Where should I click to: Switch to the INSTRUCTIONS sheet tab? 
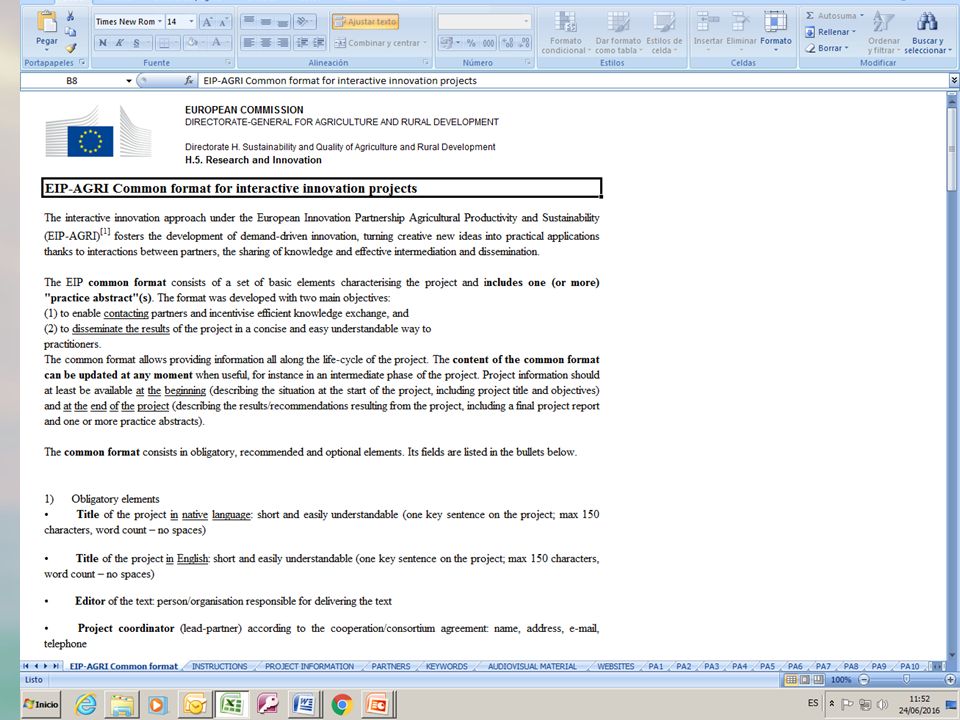tap(219, 666)
